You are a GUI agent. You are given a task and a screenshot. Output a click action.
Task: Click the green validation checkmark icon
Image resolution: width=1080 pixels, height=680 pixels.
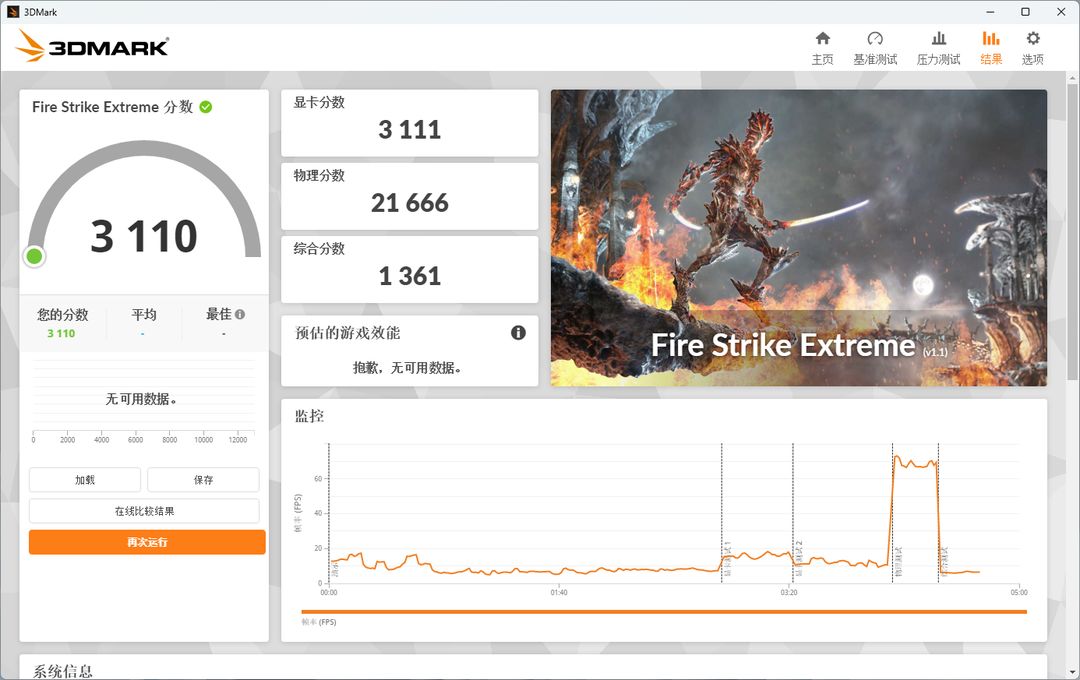coord(205,107)
